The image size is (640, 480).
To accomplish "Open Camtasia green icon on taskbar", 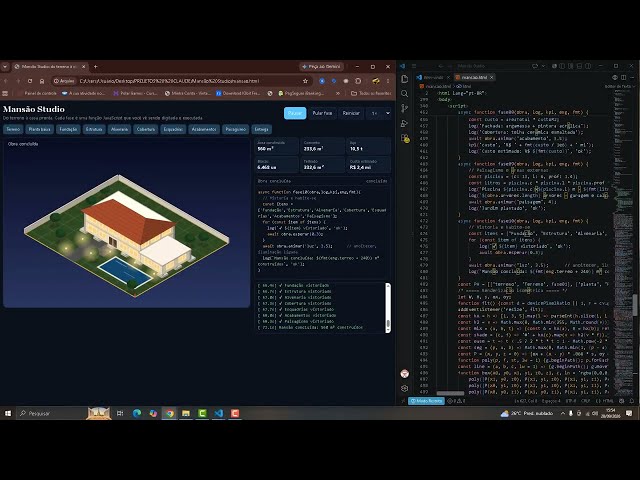I will [x=202, y=413].
